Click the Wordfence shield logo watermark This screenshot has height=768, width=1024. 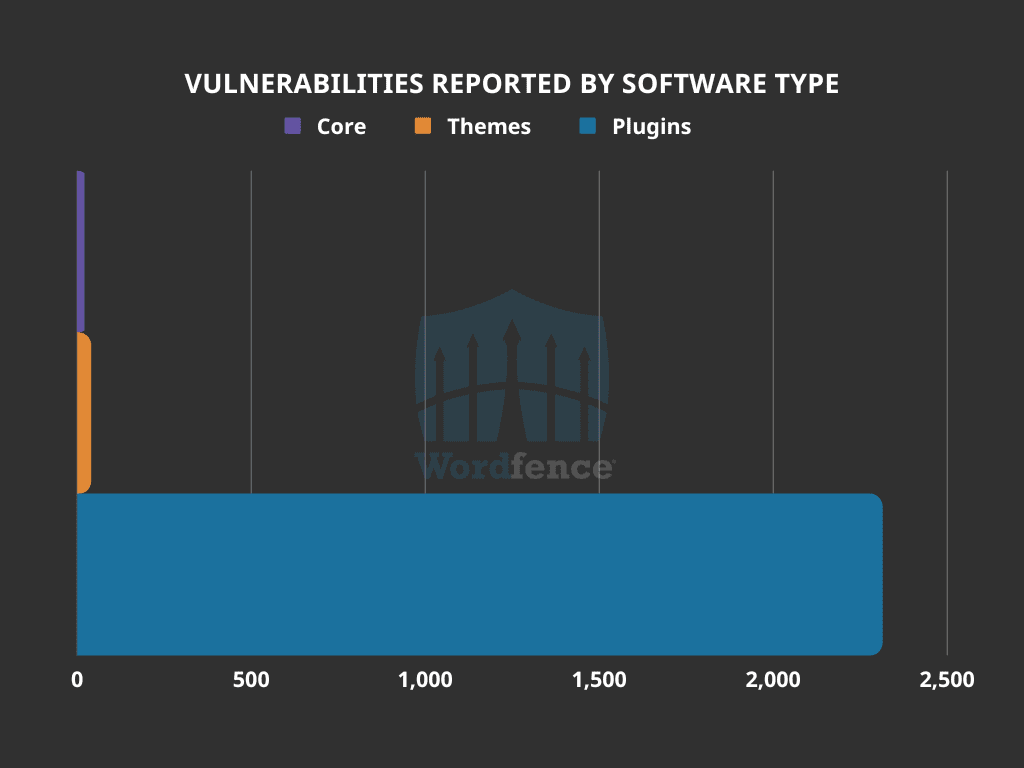tap(512, 368)
